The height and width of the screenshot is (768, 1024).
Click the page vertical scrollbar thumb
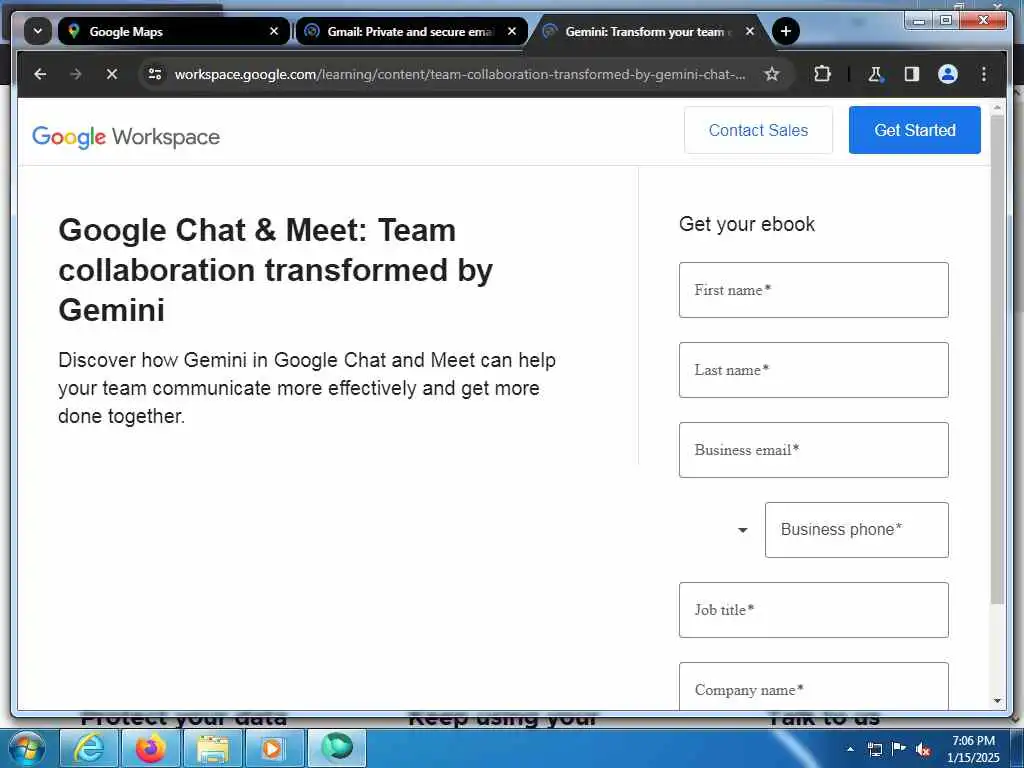(997, 360)
